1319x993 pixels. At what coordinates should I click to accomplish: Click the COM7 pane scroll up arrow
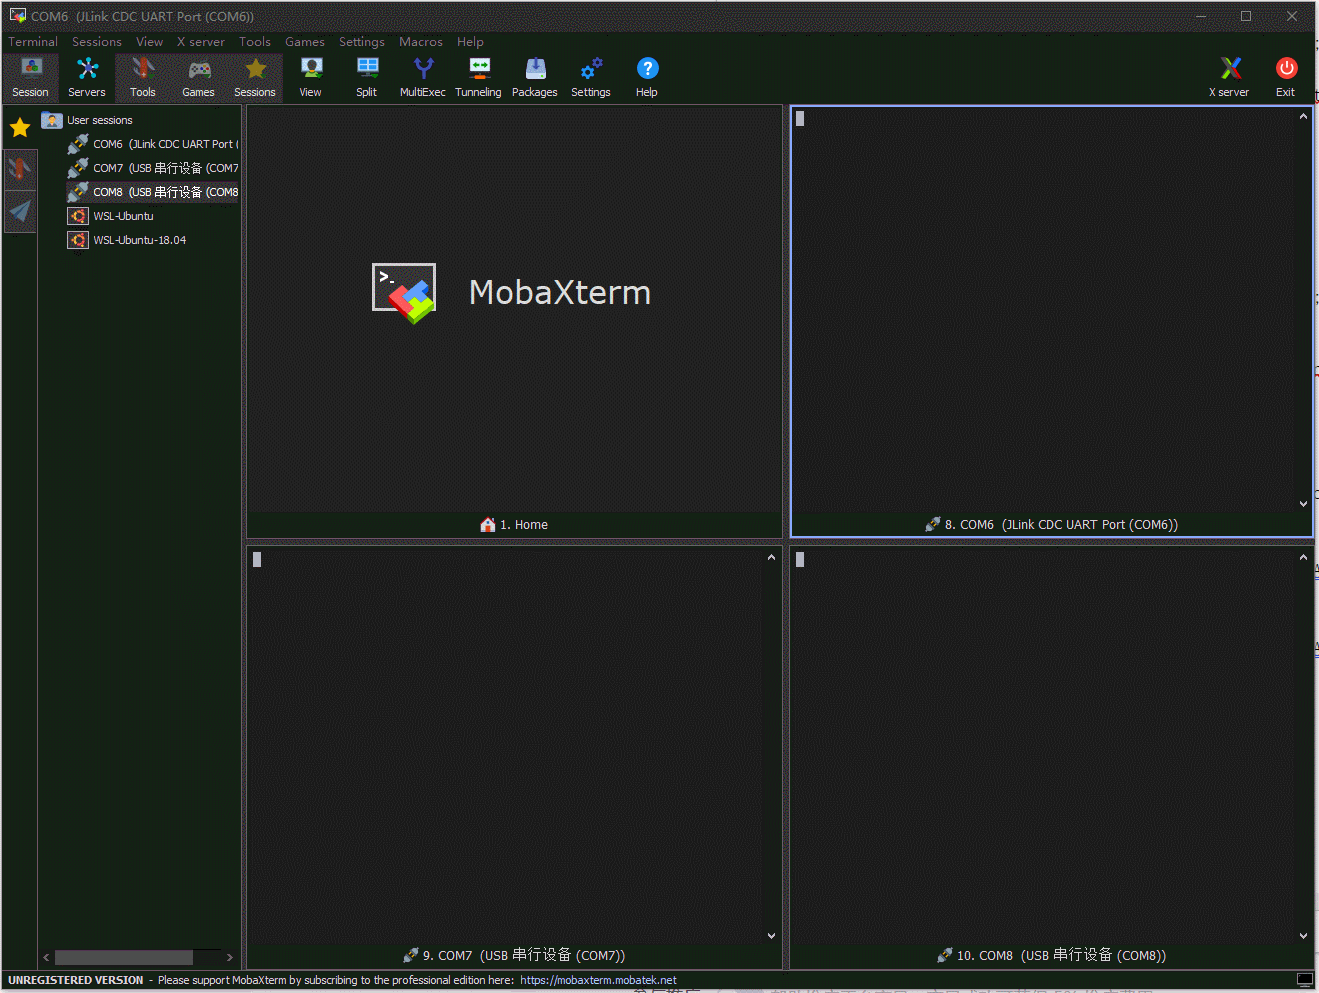(771, 557)
